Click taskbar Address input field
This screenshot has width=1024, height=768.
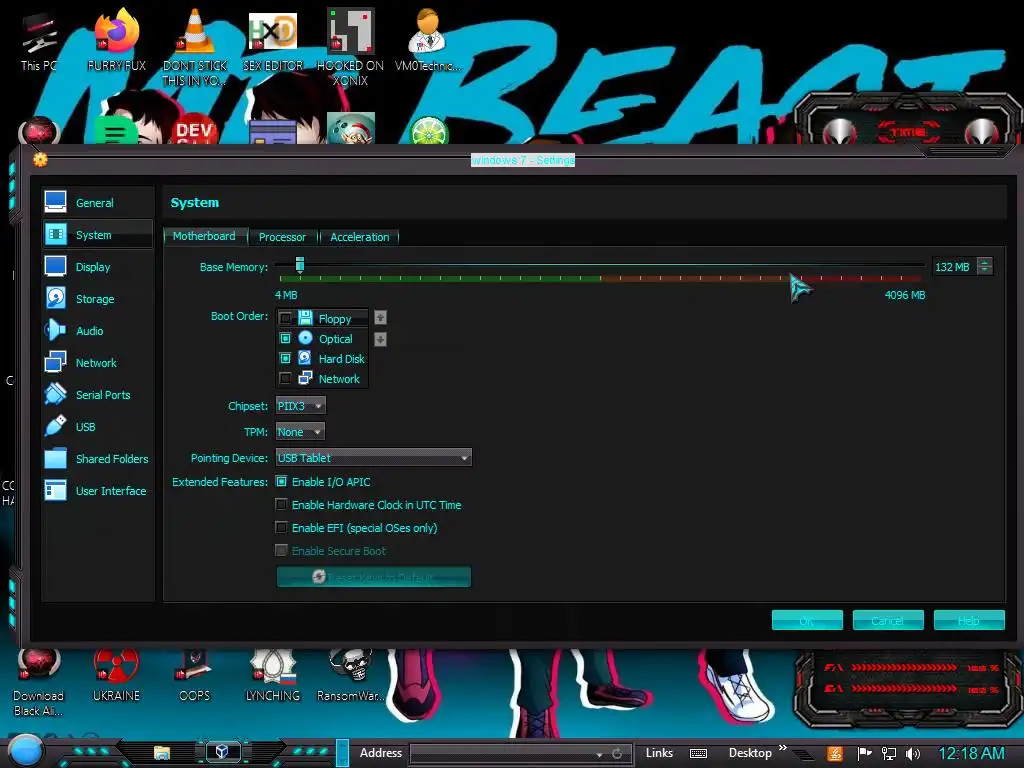(x=503, y=754)
